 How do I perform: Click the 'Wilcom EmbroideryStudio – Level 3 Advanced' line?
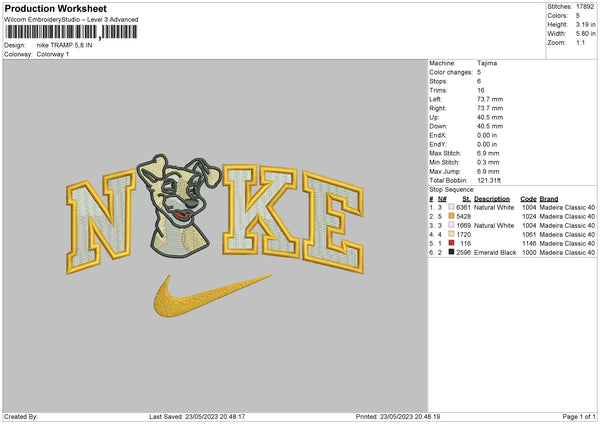[x=71, y=20]
